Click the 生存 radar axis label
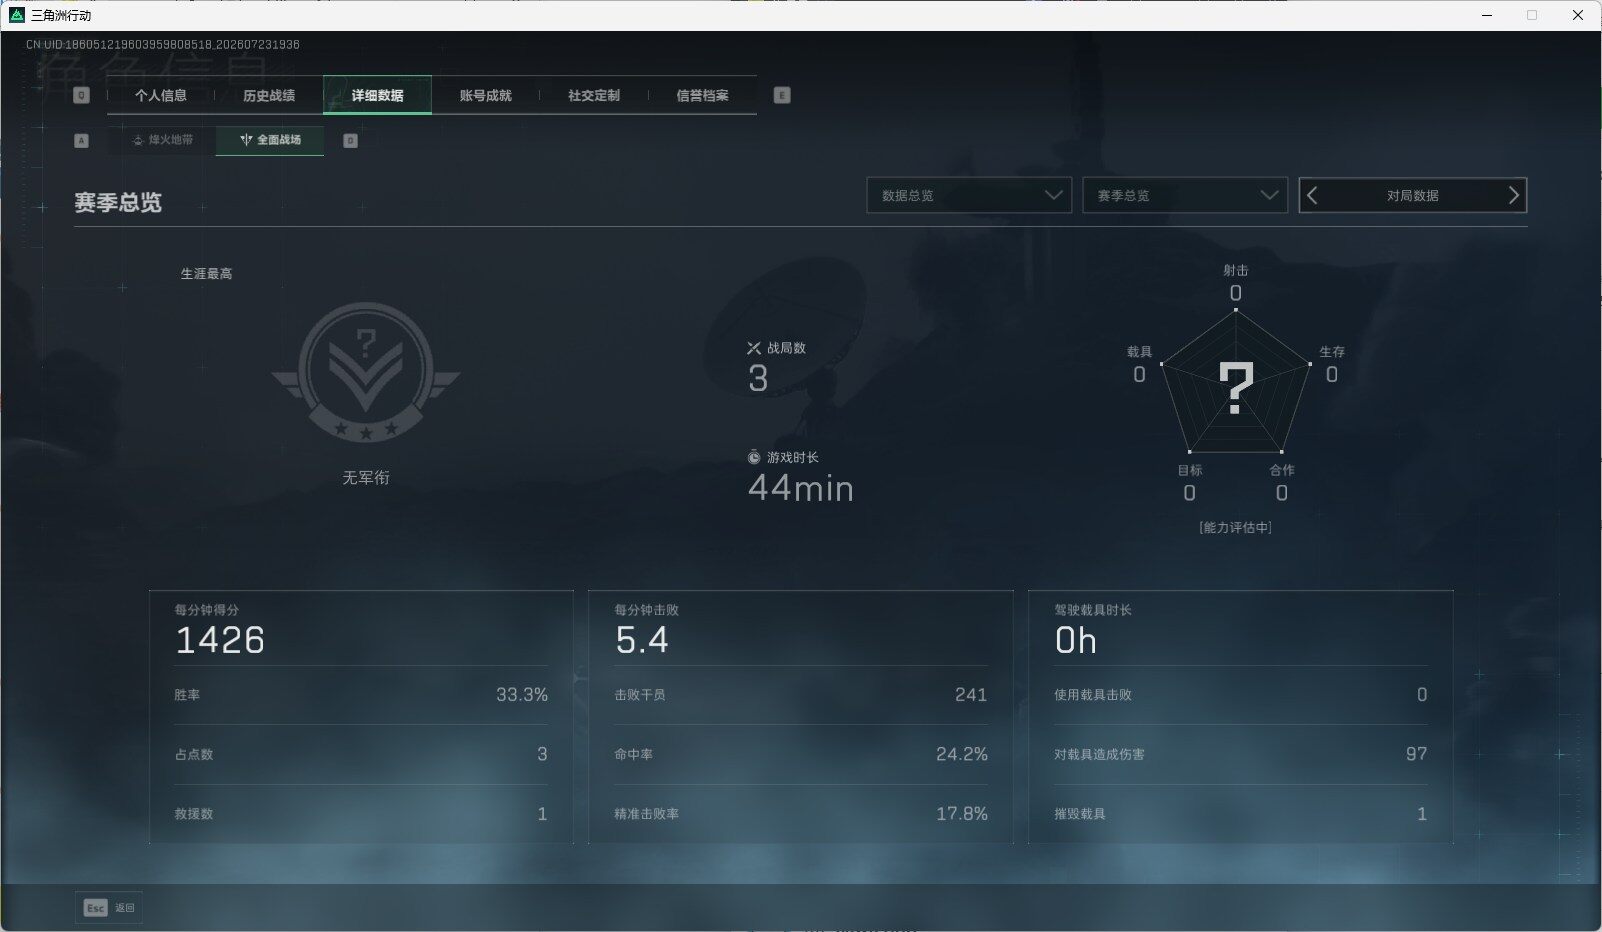This screenshot has width=1602, height=932. [1332, 352]
